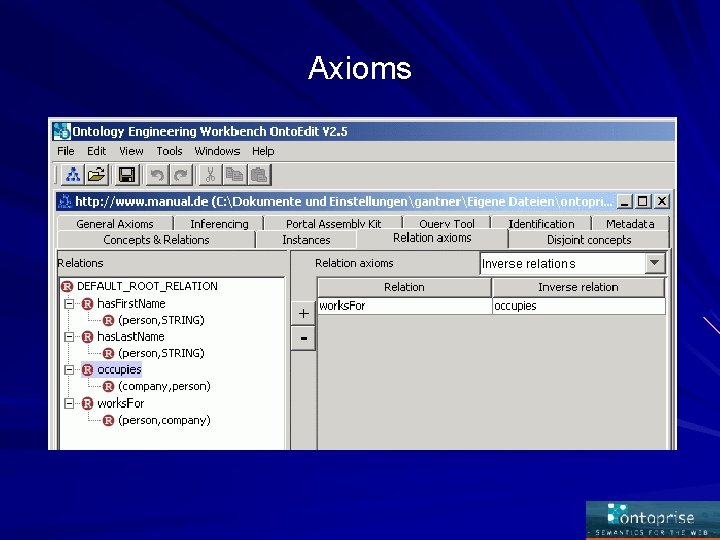Switch to the General Axioms tab

(x=115, y=224)
